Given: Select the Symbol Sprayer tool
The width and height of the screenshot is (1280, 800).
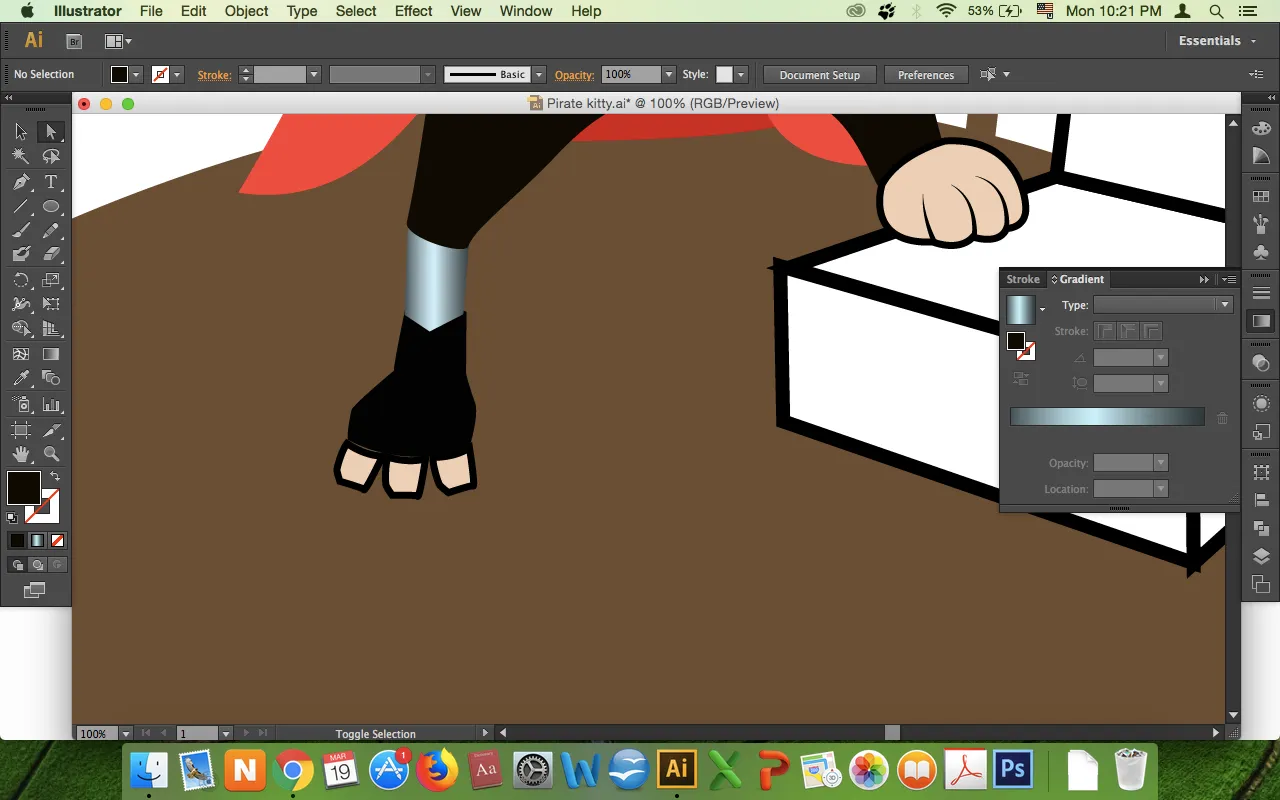Looking at the screenshot, I should pos(21,405).
